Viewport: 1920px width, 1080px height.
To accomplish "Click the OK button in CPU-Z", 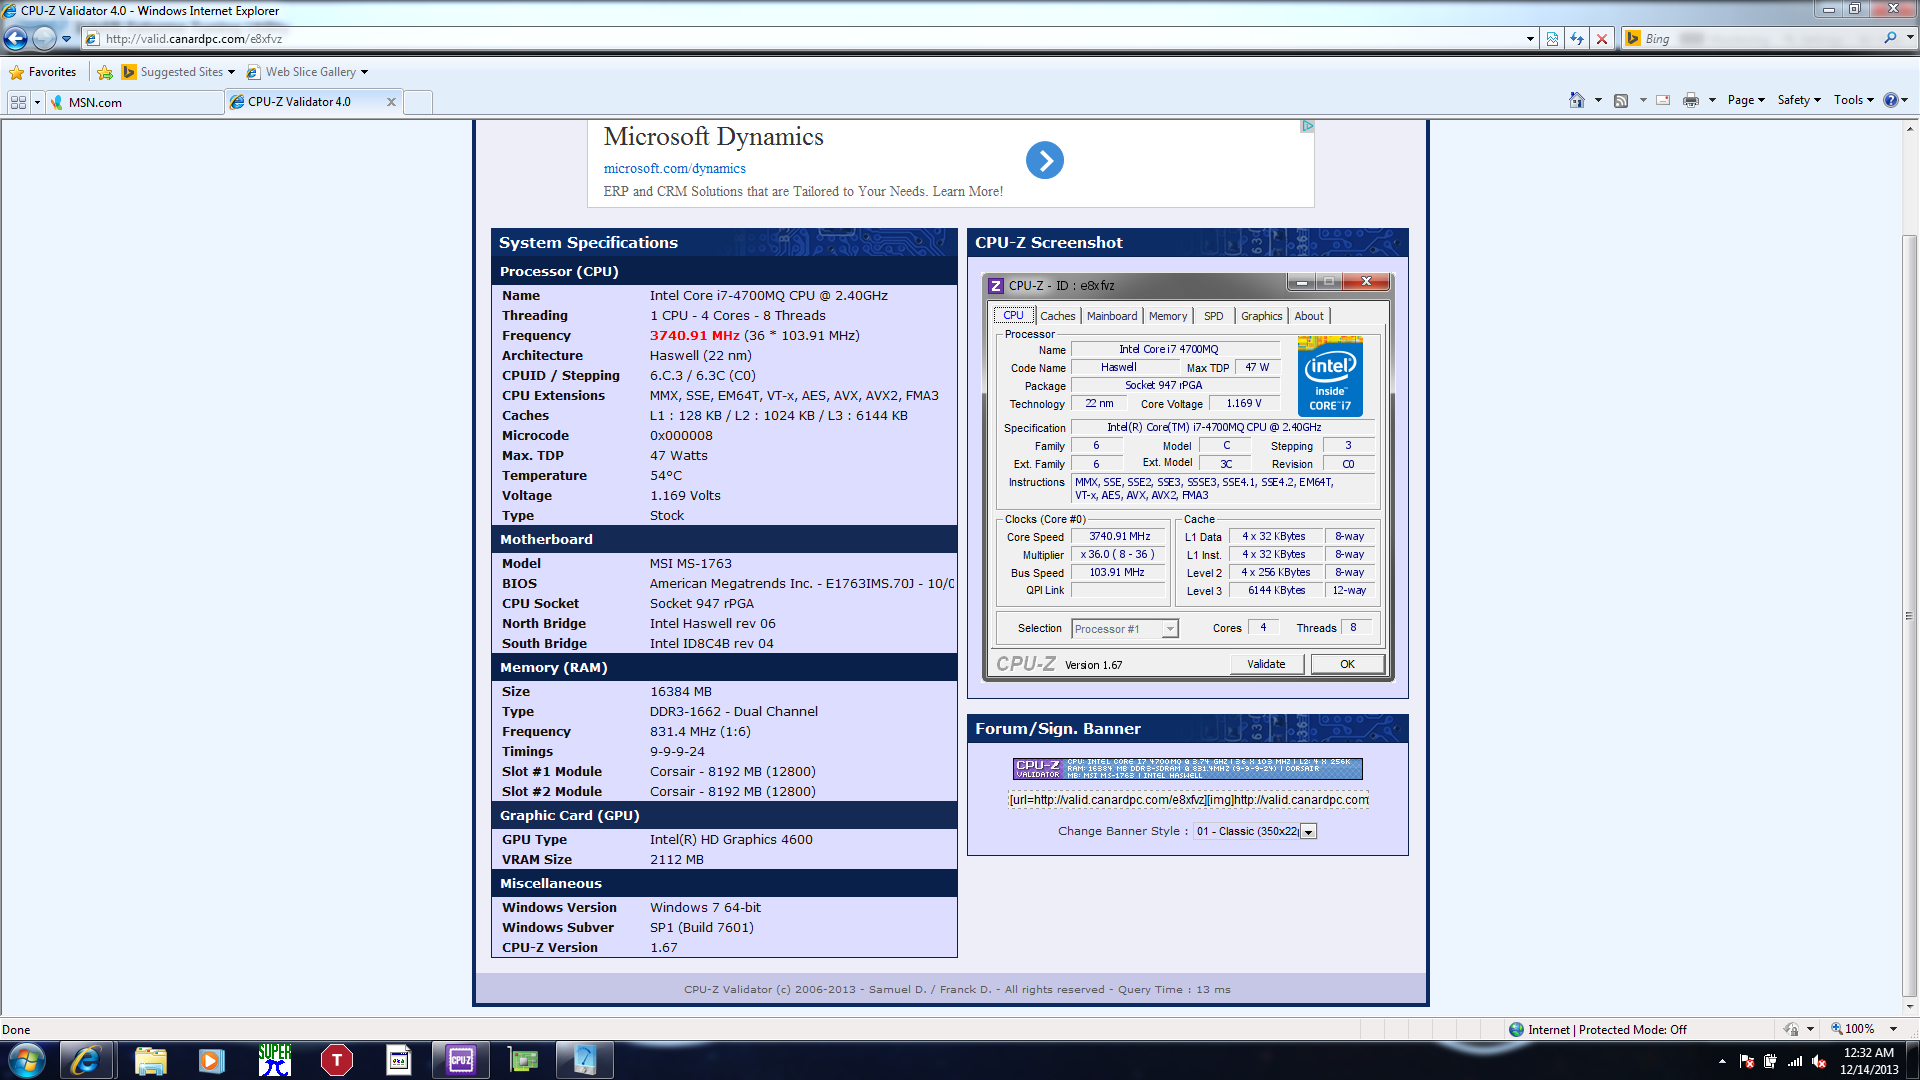I will [1347, 664].
